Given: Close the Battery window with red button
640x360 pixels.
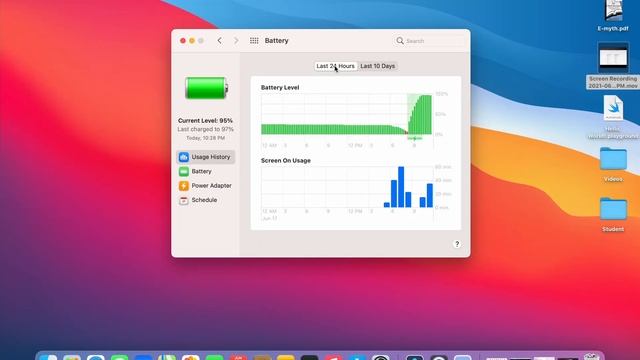Looking at the screenshot, I should click(183, 40).
